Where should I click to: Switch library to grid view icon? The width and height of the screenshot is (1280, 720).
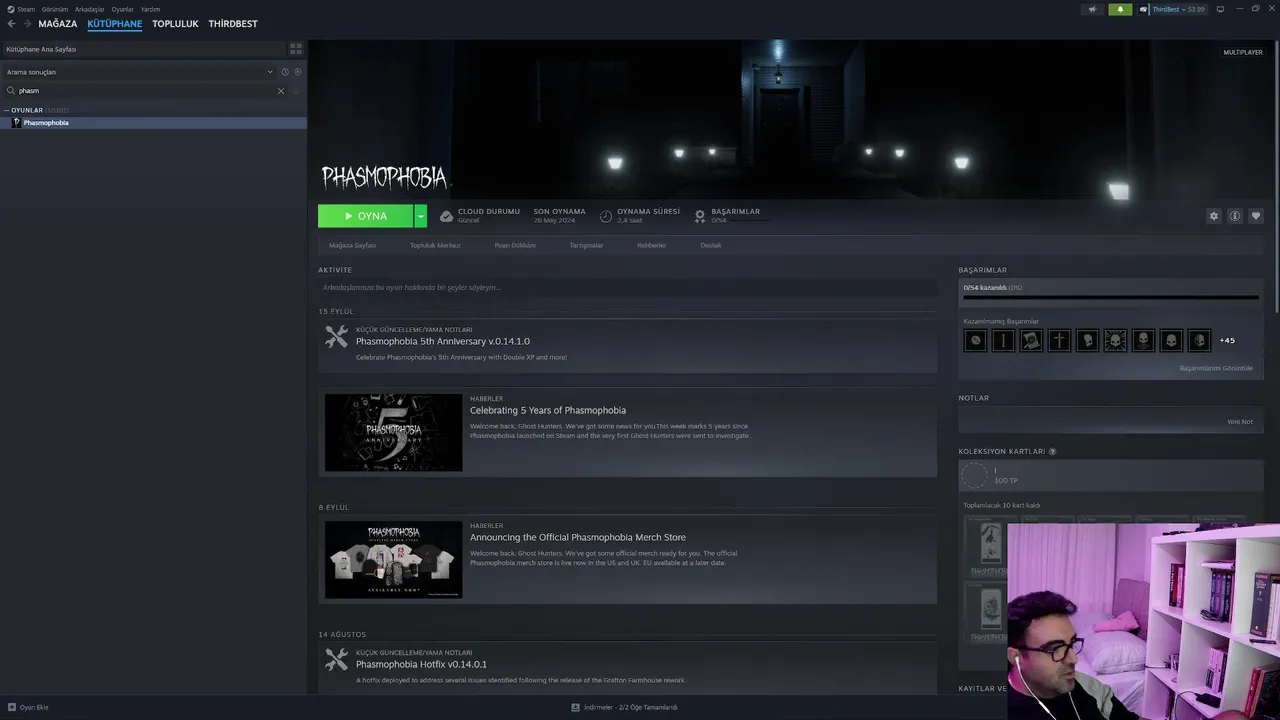pyautogui.click(x=296, y=48)
